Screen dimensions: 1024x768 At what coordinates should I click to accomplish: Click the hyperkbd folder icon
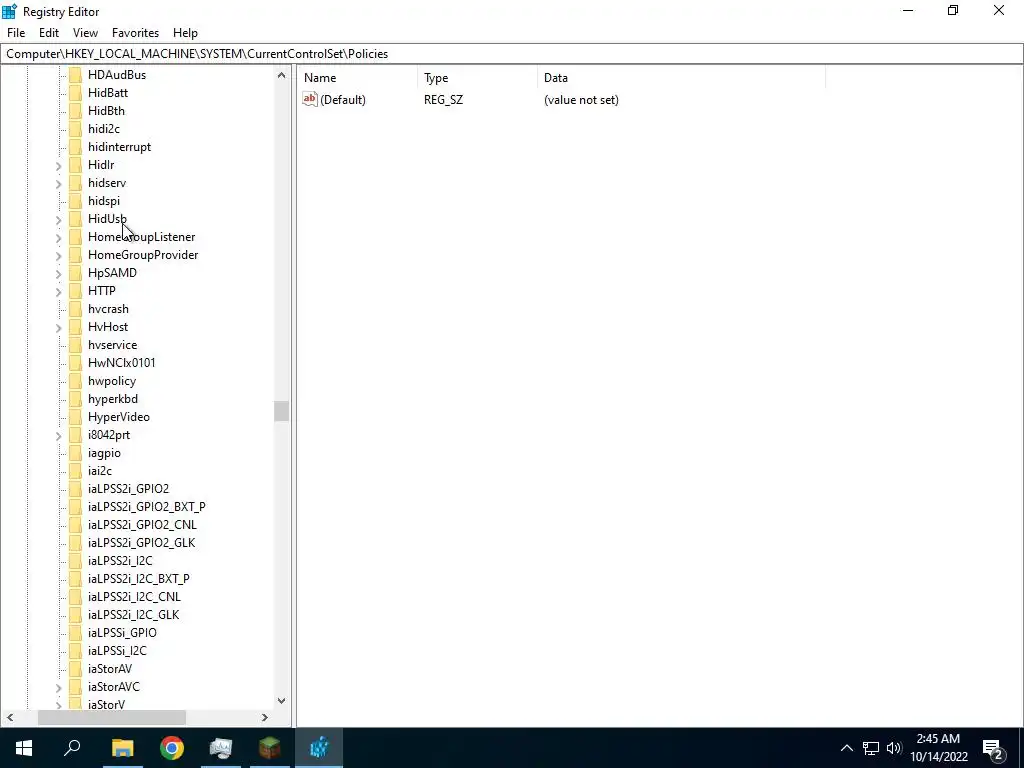[76, 398]
